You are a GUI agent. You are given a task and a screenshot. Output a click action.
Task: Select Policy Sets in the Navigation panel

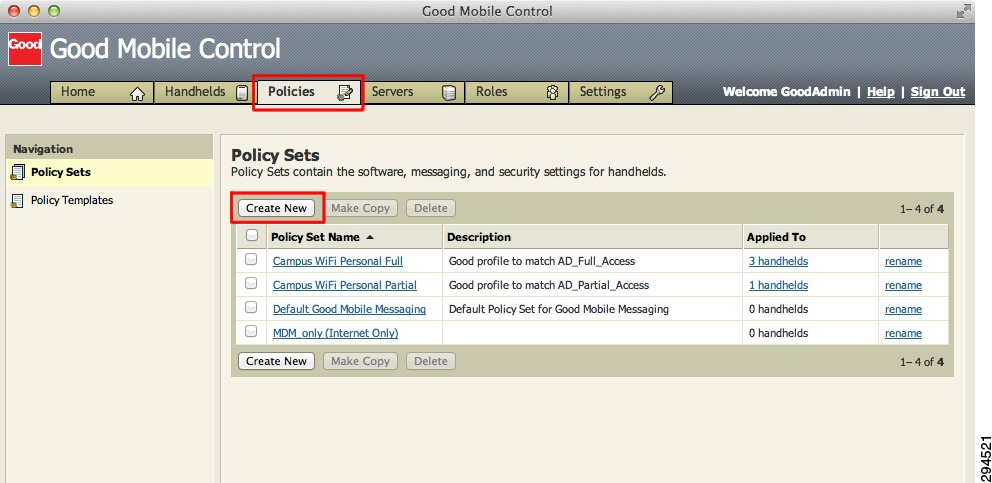(x=109, y=172)
